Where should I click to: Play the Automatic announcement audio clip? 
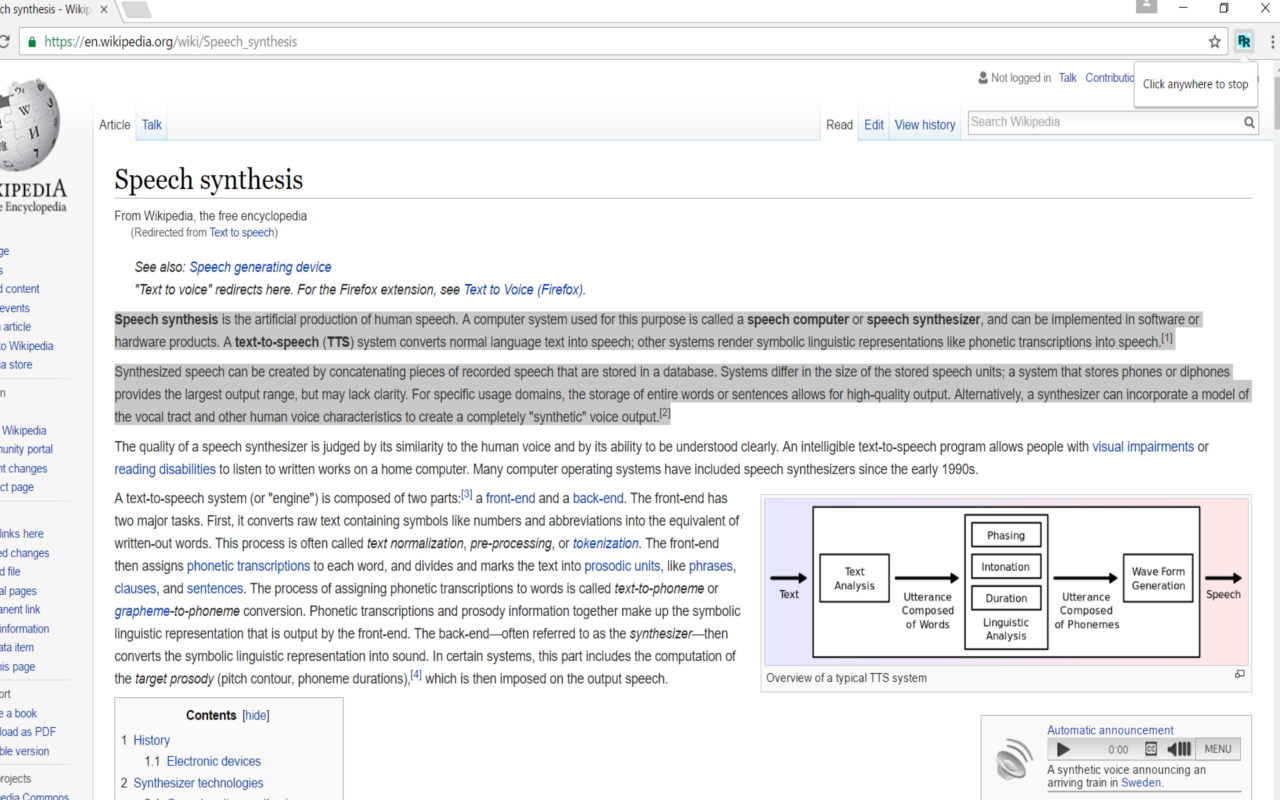(x=1063, y=749)
